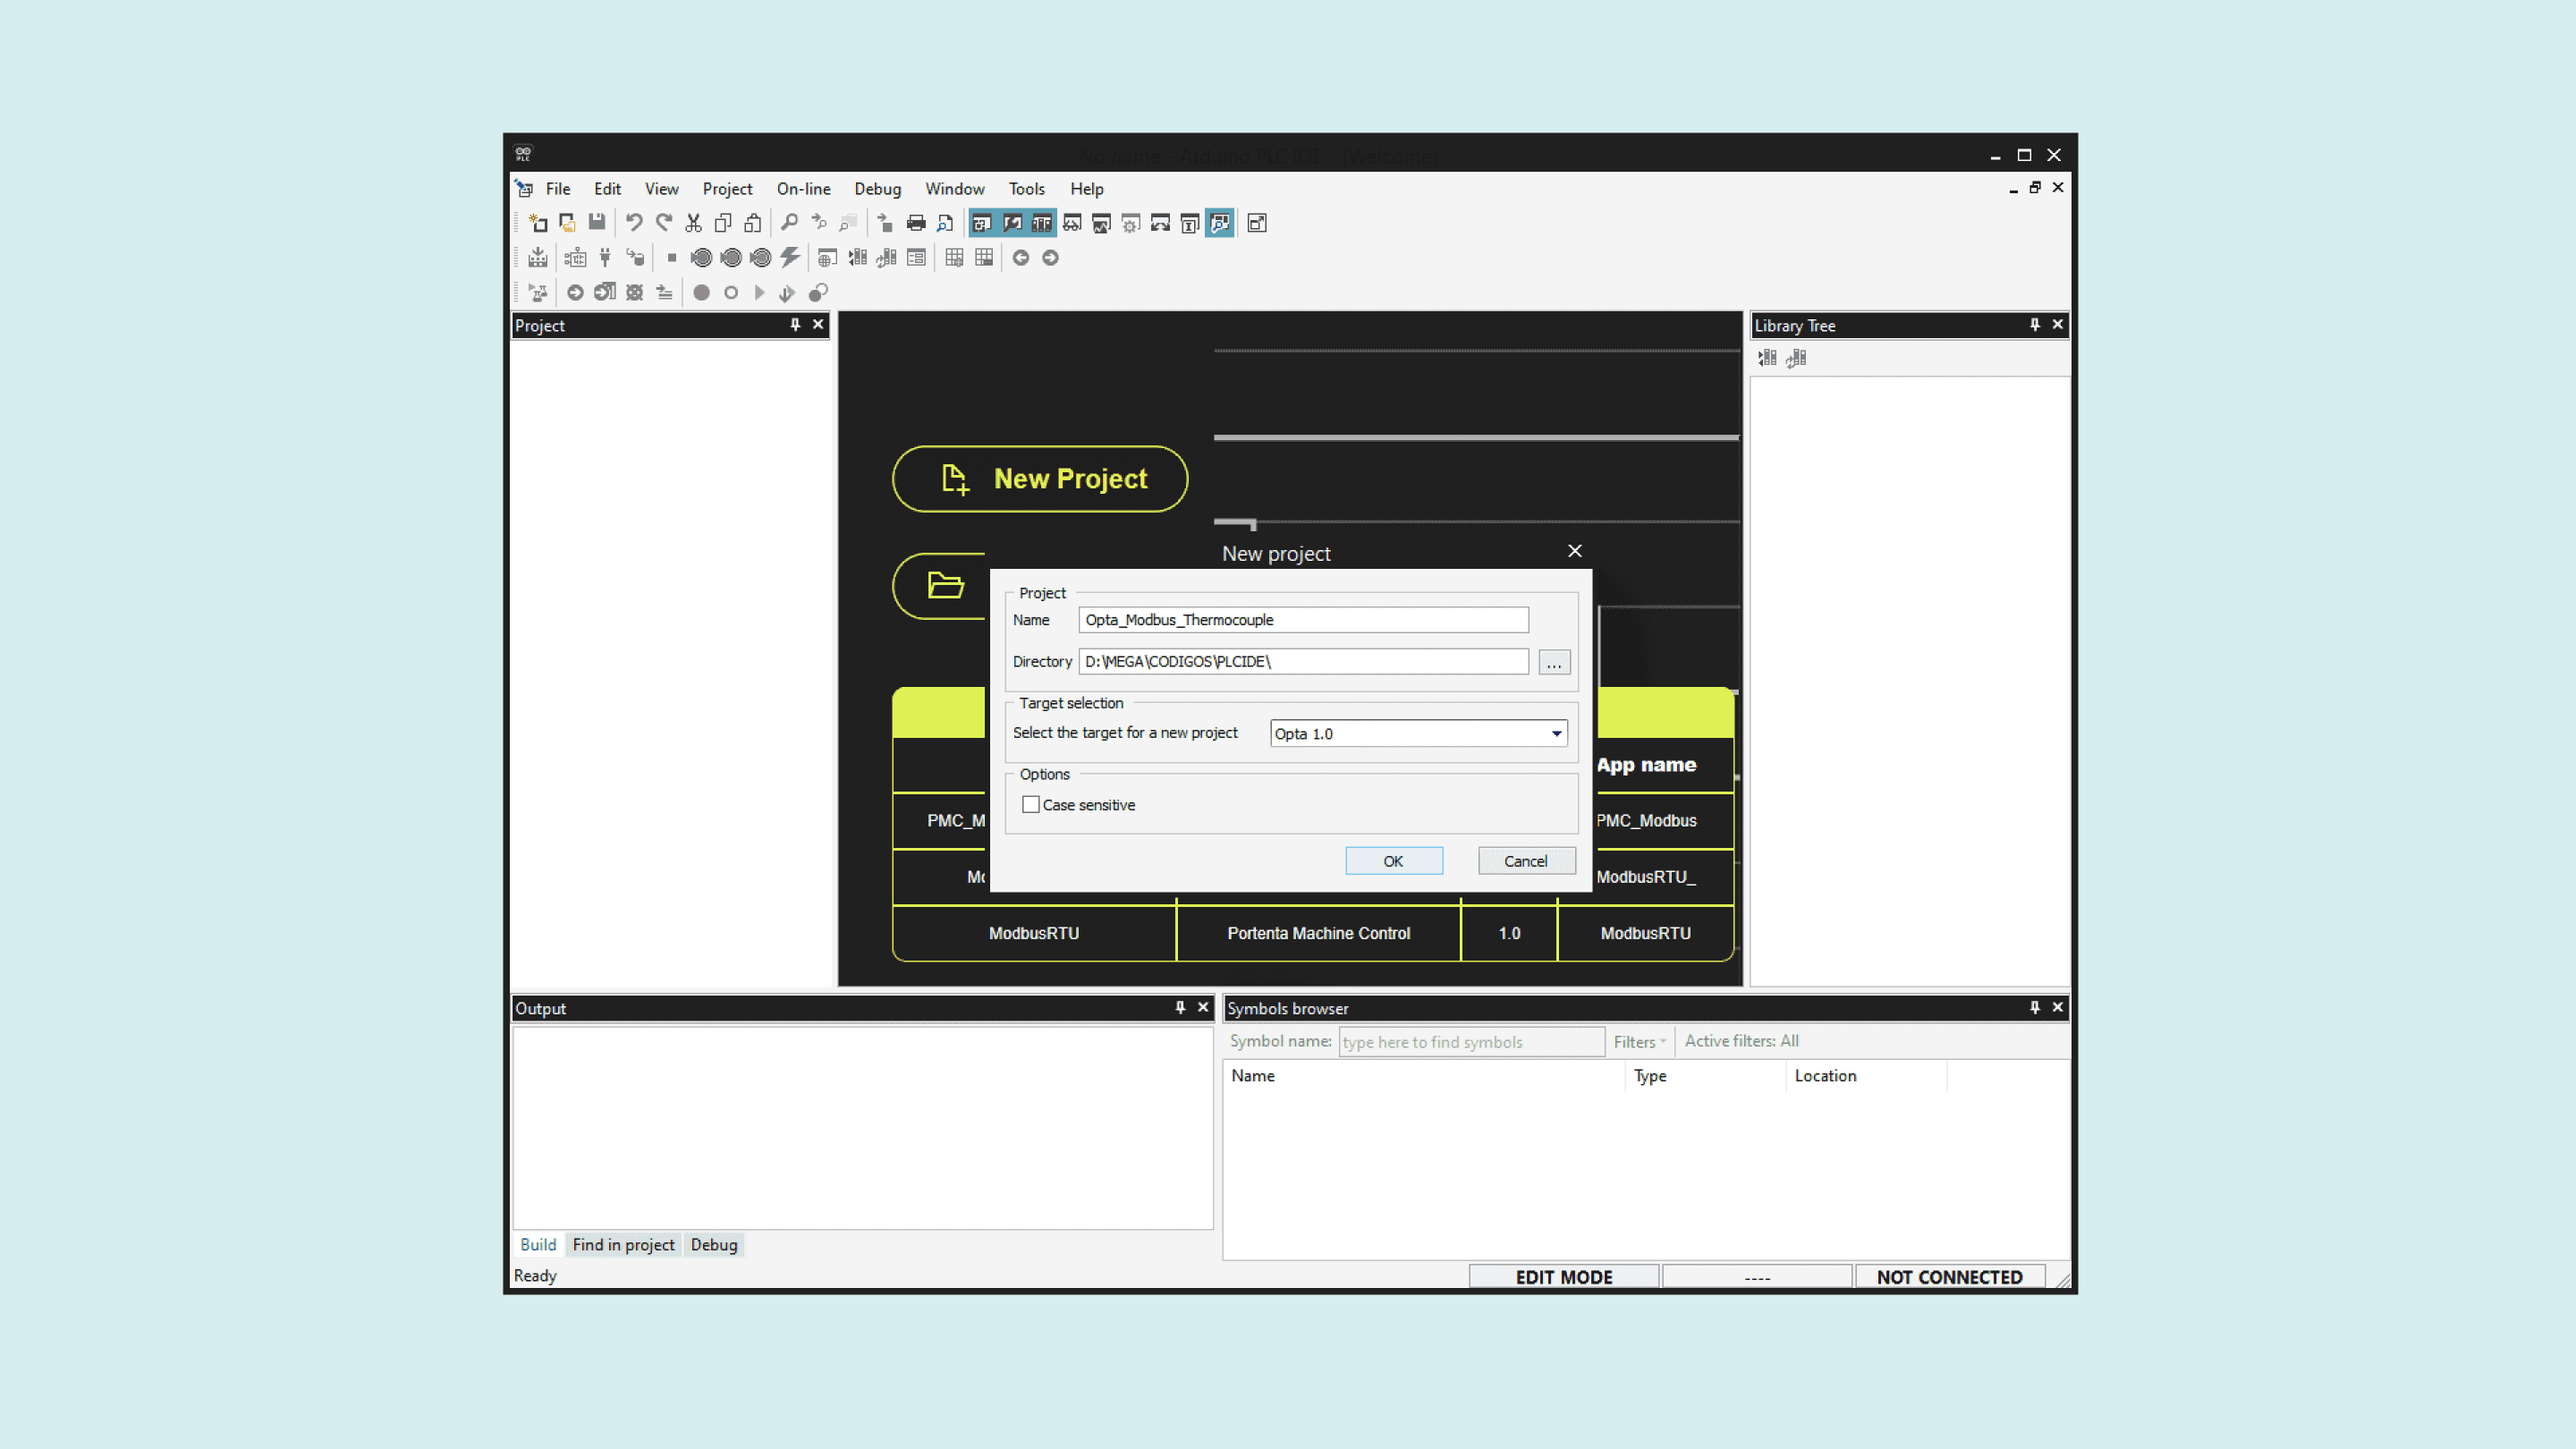
Task: Confirm the new project with OK
Action: [x=1393, y=861]
